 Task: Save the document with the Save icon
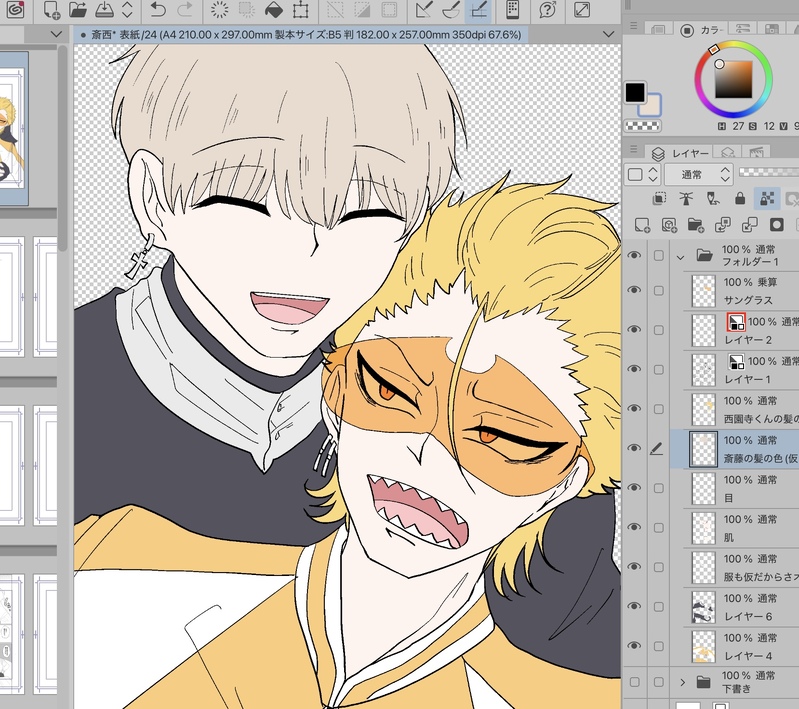pos(104,10)
